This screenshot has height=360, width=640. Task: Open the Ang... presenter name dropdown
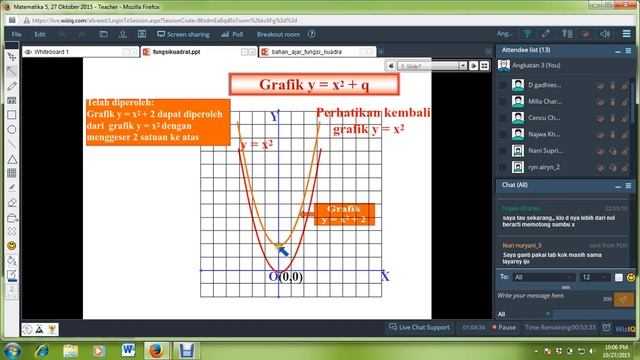coord(504,34)
